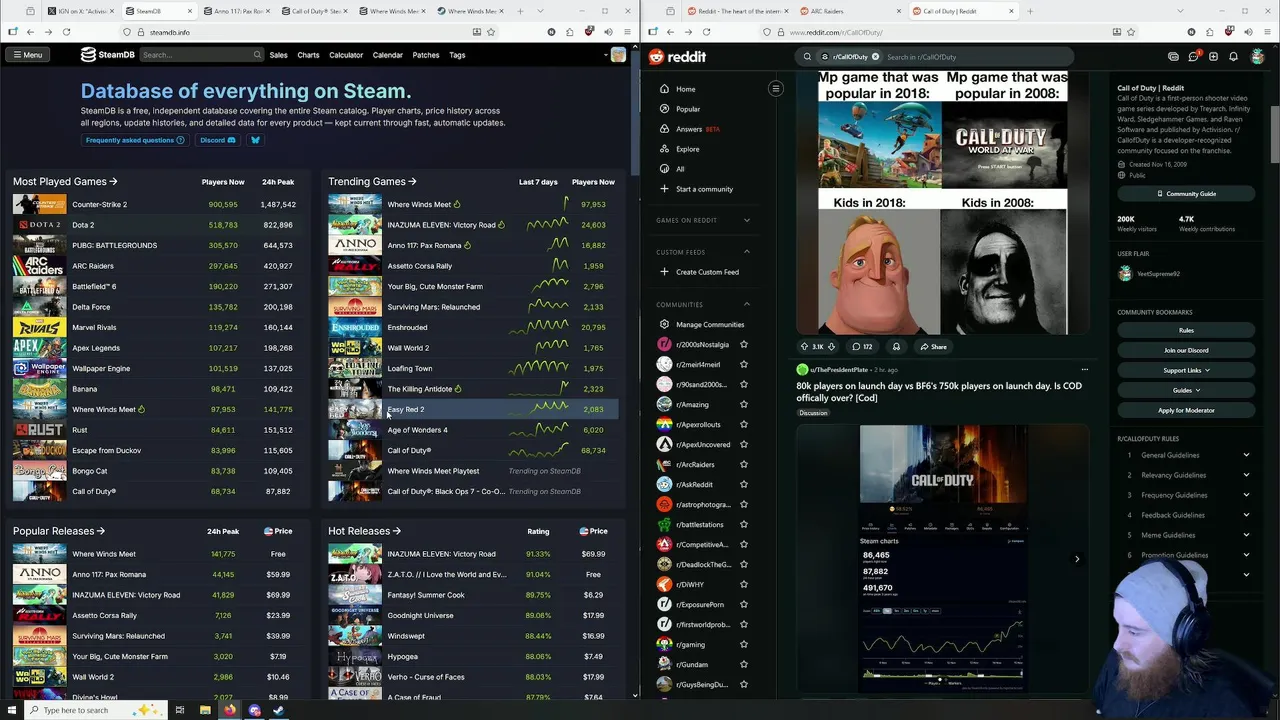Open the Sales page on SteamDB
Image resolution: width=1280 pixels, height=720 pixels.
click(x=278, y=55)
